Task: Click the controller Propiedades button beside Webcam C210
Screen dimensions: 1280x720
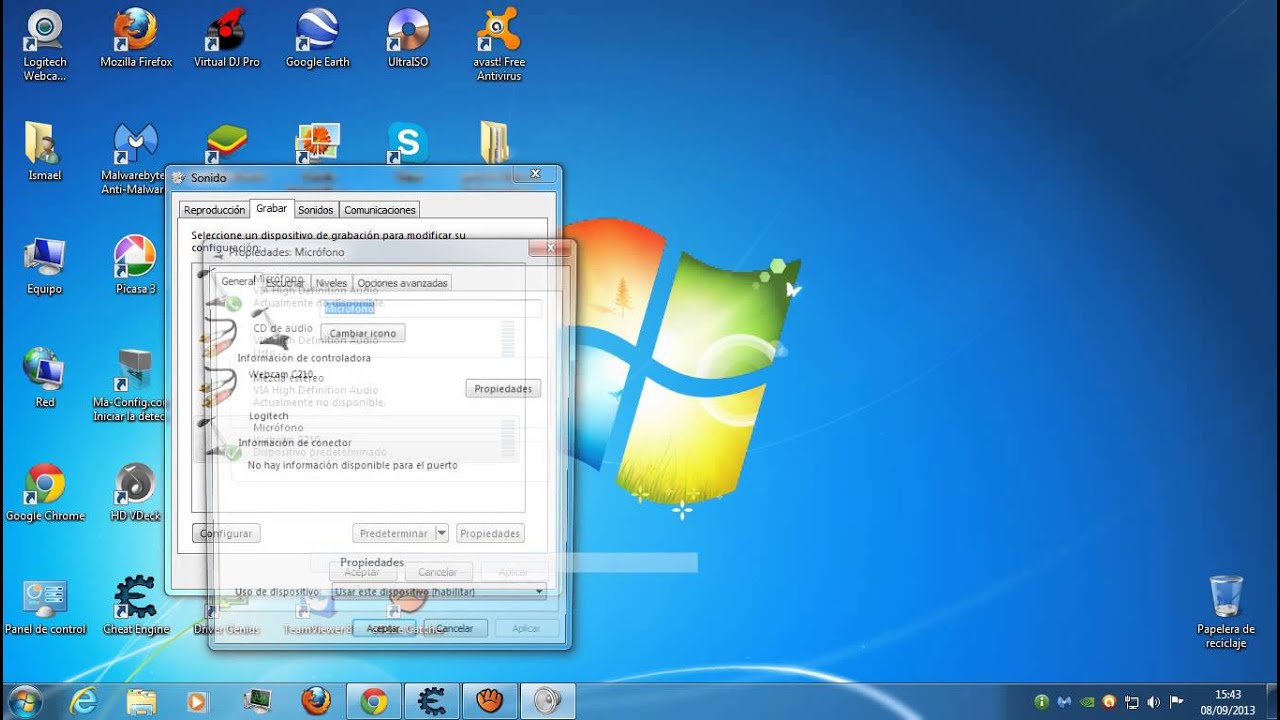Action: click(503, 388)
